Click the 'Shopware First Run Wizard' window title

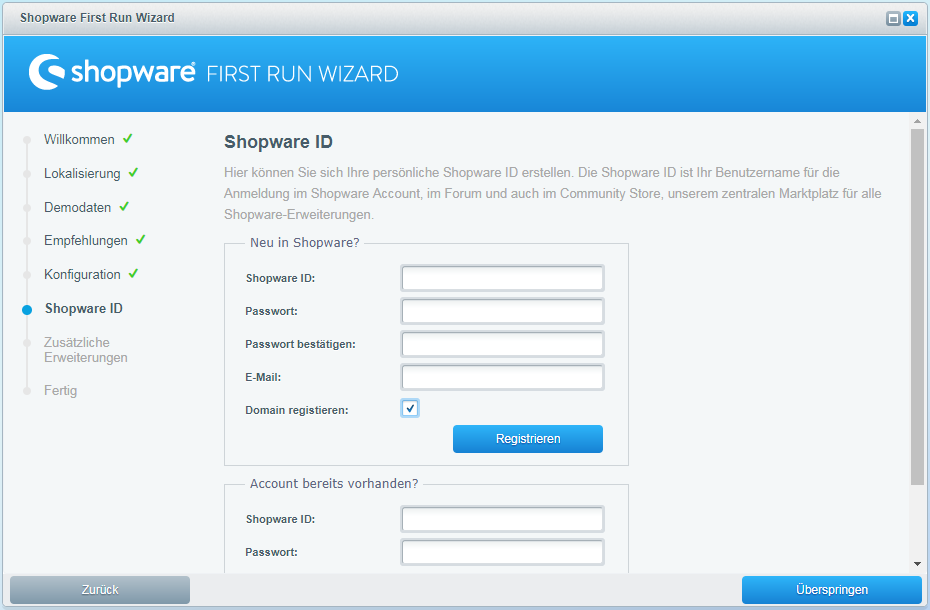[x=97, y=18]
